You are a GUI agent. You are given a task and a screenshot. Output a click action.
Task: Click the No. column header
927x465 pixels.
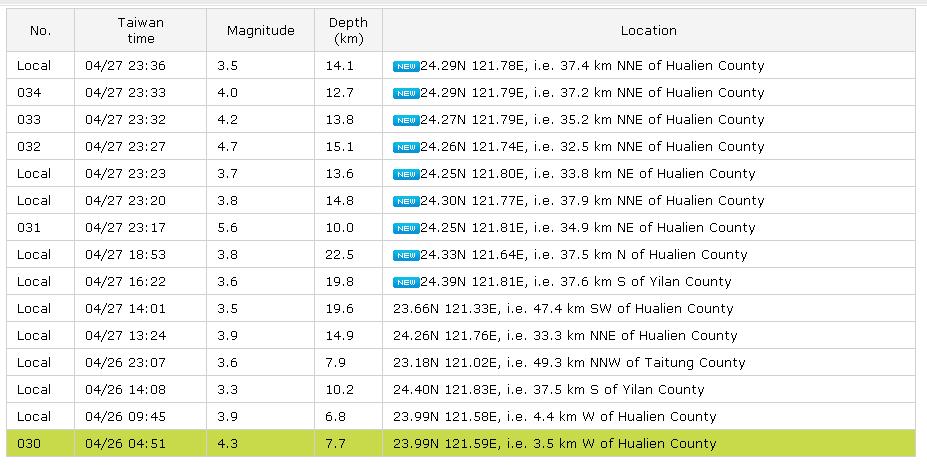[x=40, y=31]
